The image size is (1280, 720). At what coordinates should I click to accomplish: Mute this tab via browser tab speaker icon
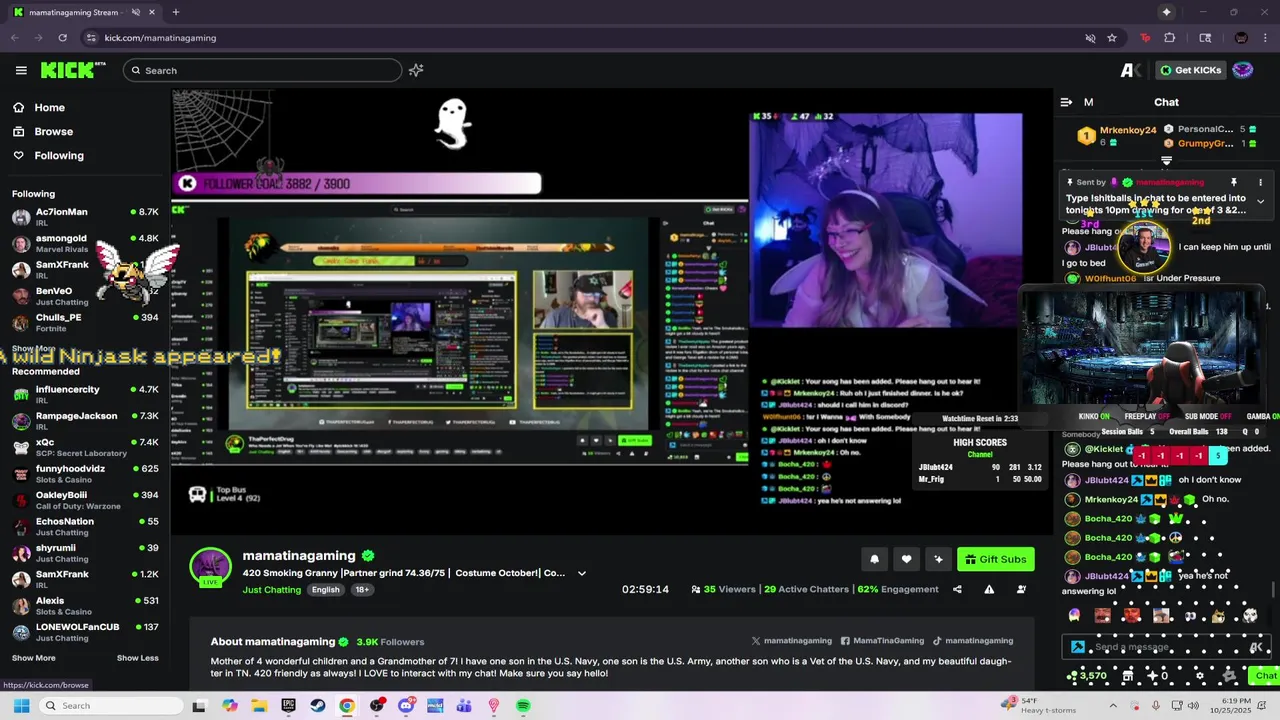coord(136,12)
